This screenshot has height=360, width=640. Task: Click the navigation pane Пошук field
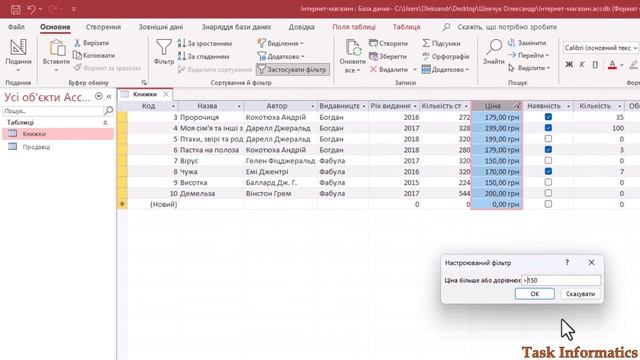(x=53, y=111)
